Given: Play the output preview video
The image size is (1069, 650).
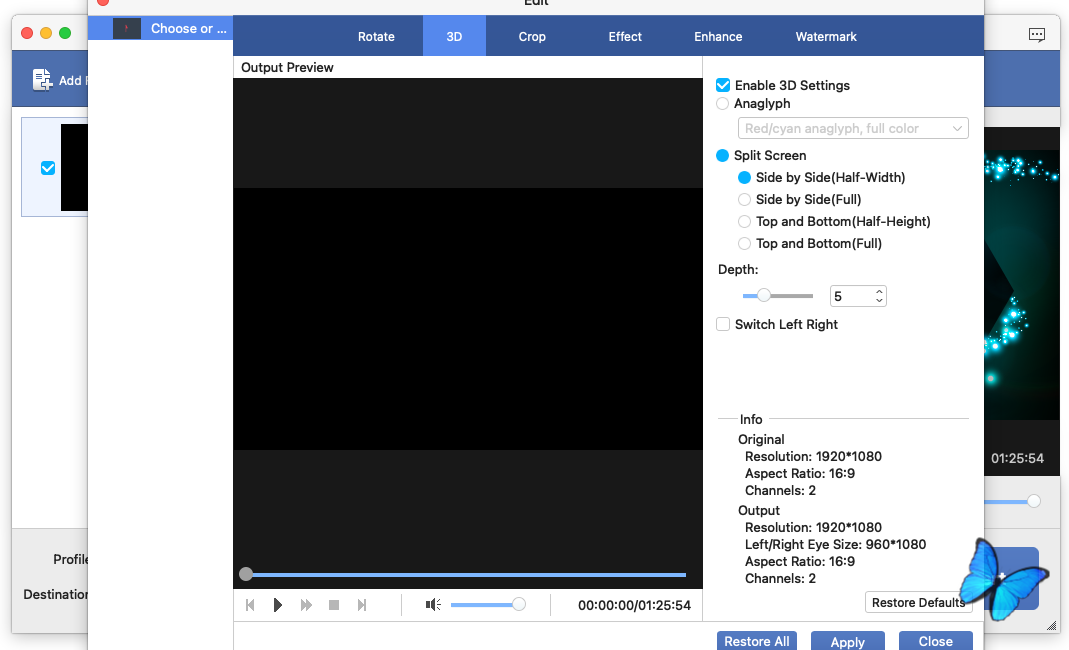Looking at the screenshot, I should tap(277, 605).
